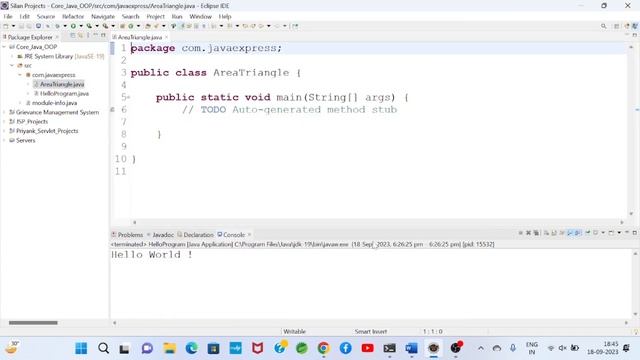Open the New file dropdown arrow
This screenshot has height=360, width=640.
(13, 26)
